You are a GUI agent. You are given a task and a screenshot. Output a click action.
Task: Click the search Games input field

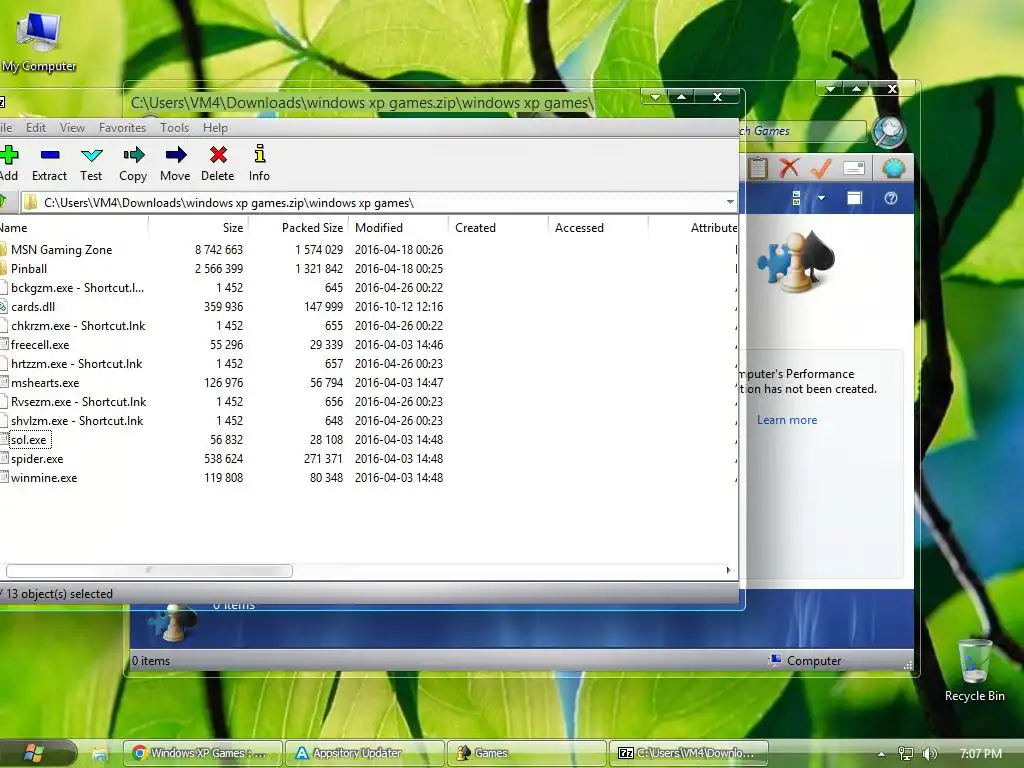tap(802, 131)
